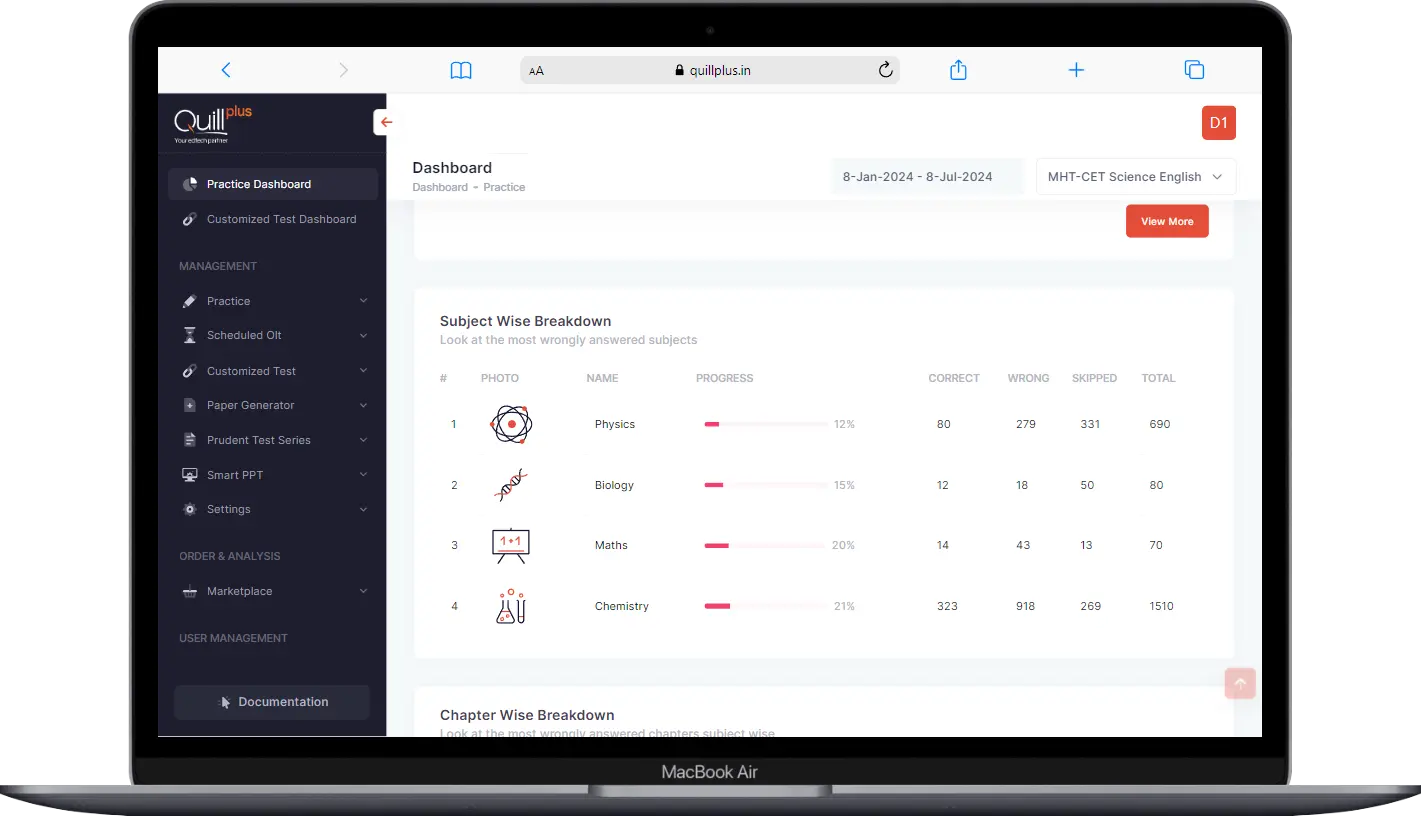Open the Documentation button
Image resolution: width=1421 pixels, height=816 pixels.
tap(272, 702)
